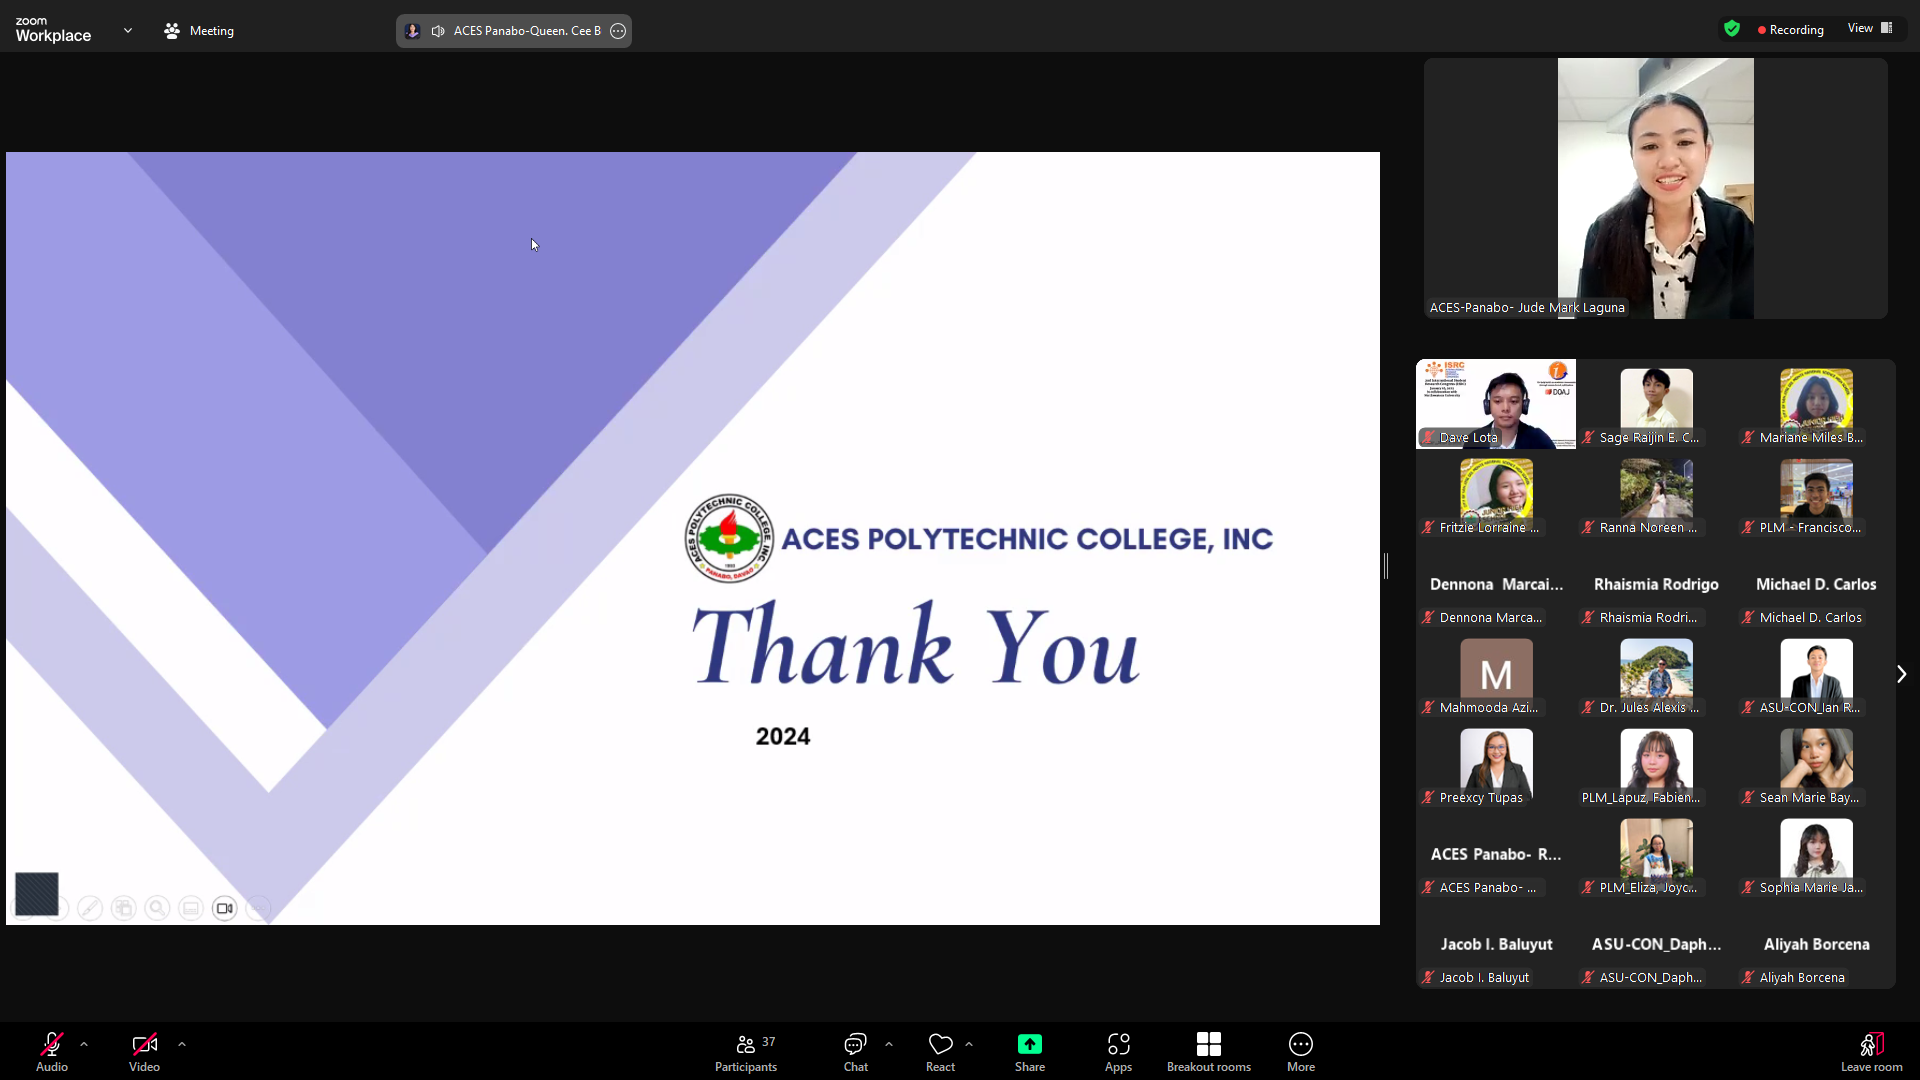Open the Apps menu icon
This screenshot has width=1920, height=1080.
[1118, 1045]
